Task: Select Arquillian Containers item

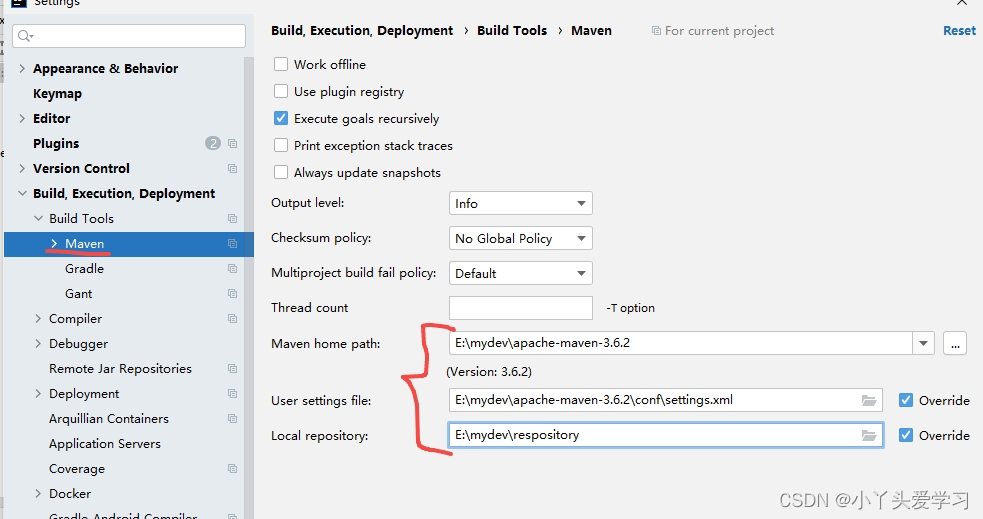Action: [109, 419]
